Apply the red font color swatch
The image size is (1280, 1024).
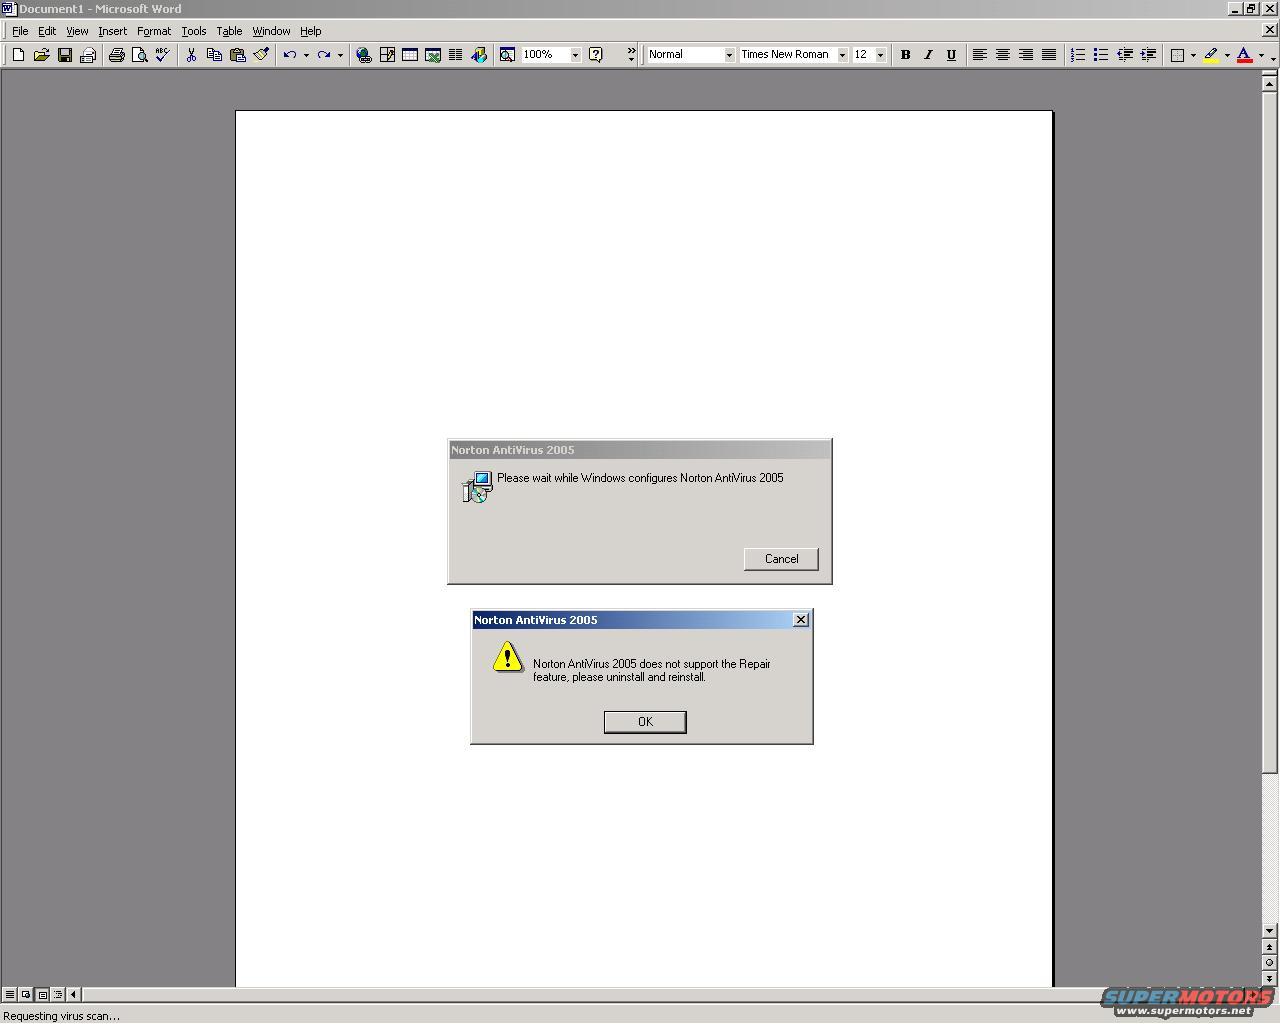pos(1245,55)
